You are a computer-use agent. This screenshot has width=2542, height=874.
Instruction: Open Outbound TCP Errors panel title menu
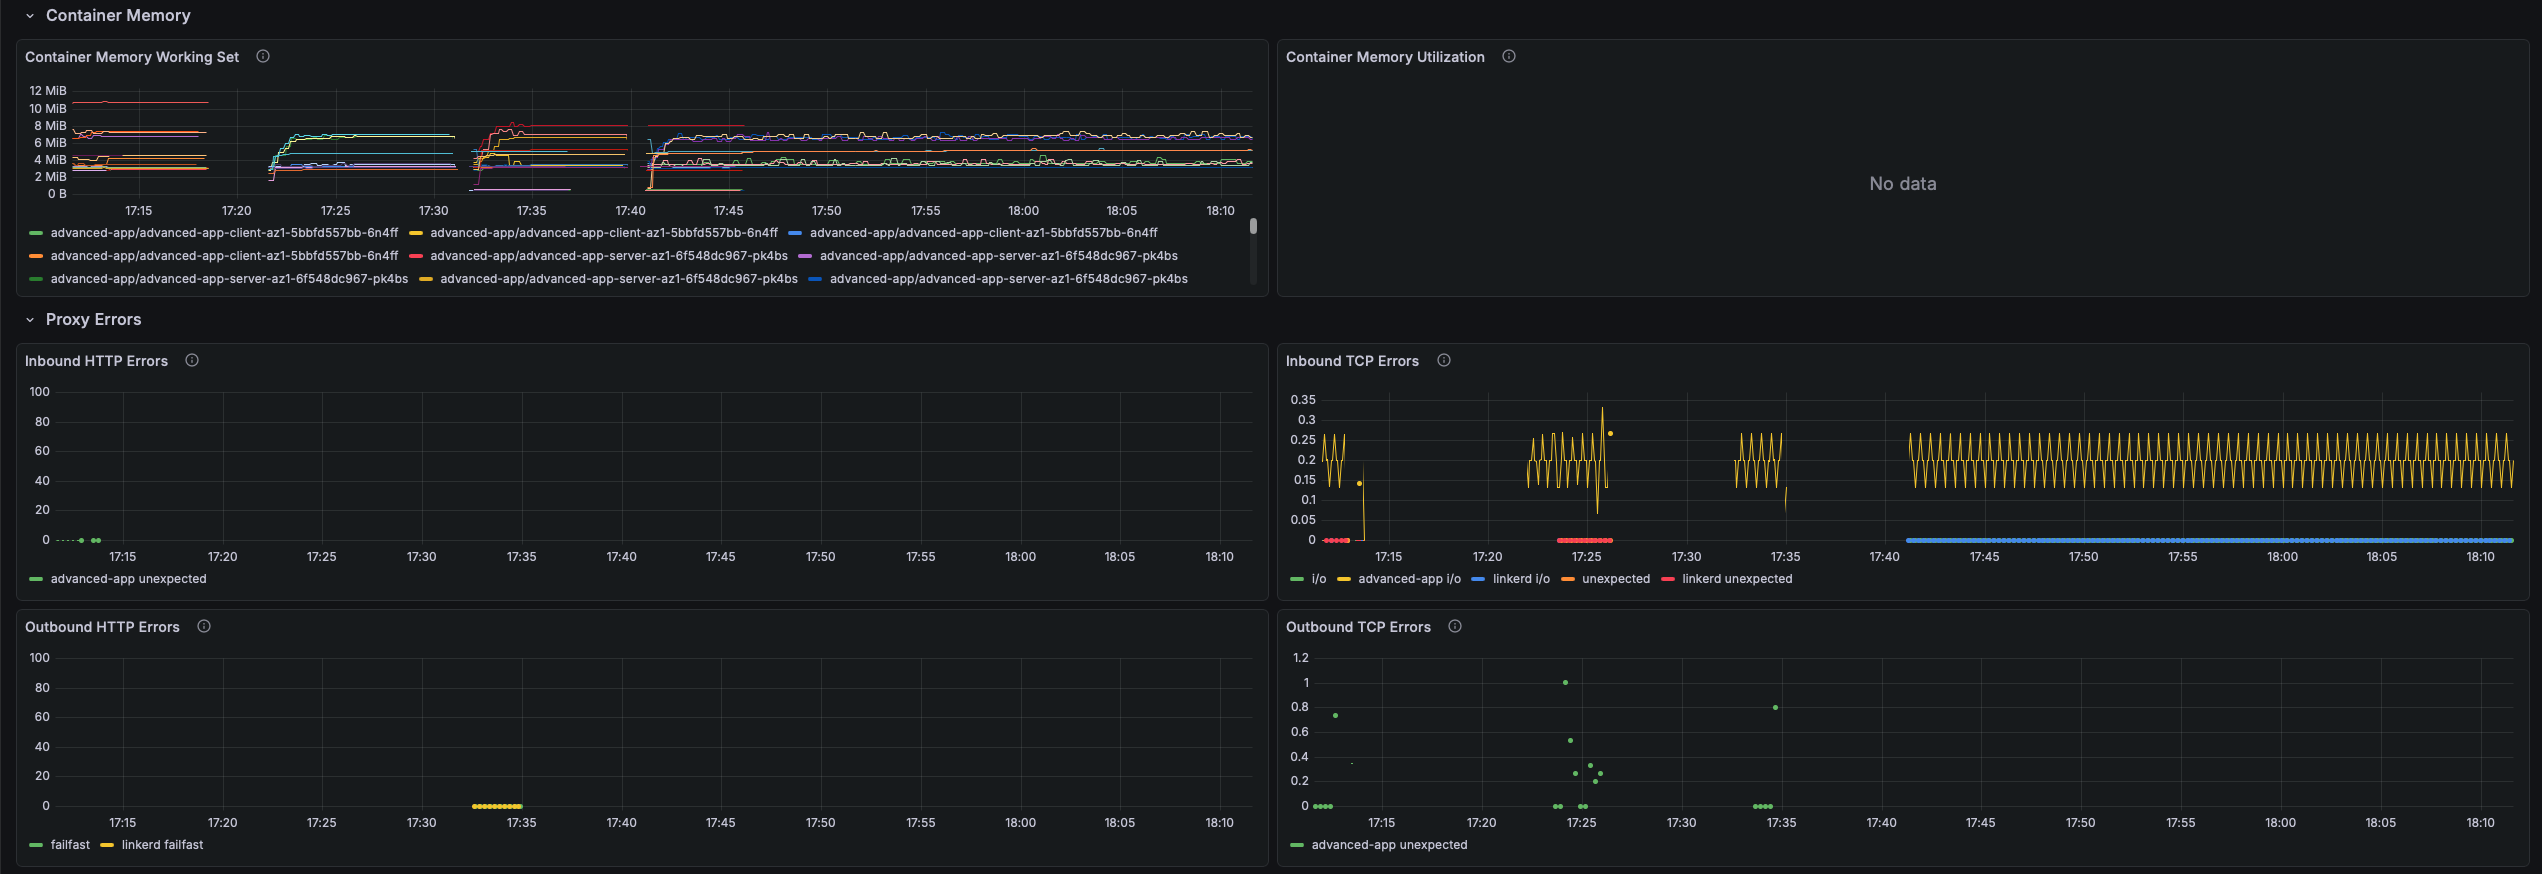(1358, 627)
